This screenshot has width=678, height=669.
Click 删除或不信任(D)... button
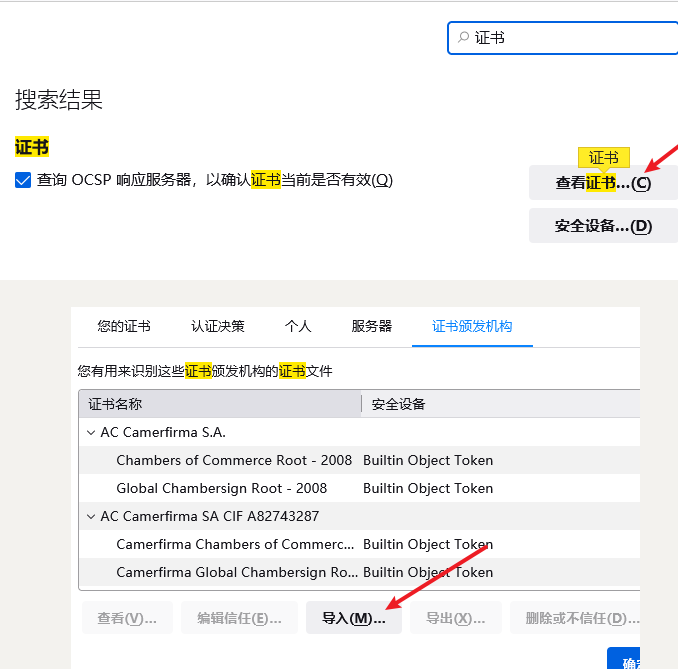click(575, 618)
